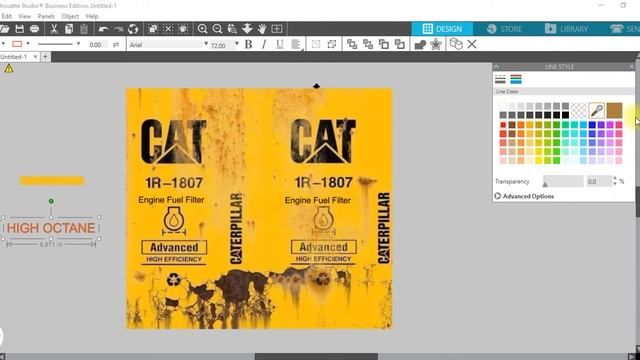Viewport: 640px width, 360px height.
Task: Increase transparency with the up arrow
Action: 615,179
